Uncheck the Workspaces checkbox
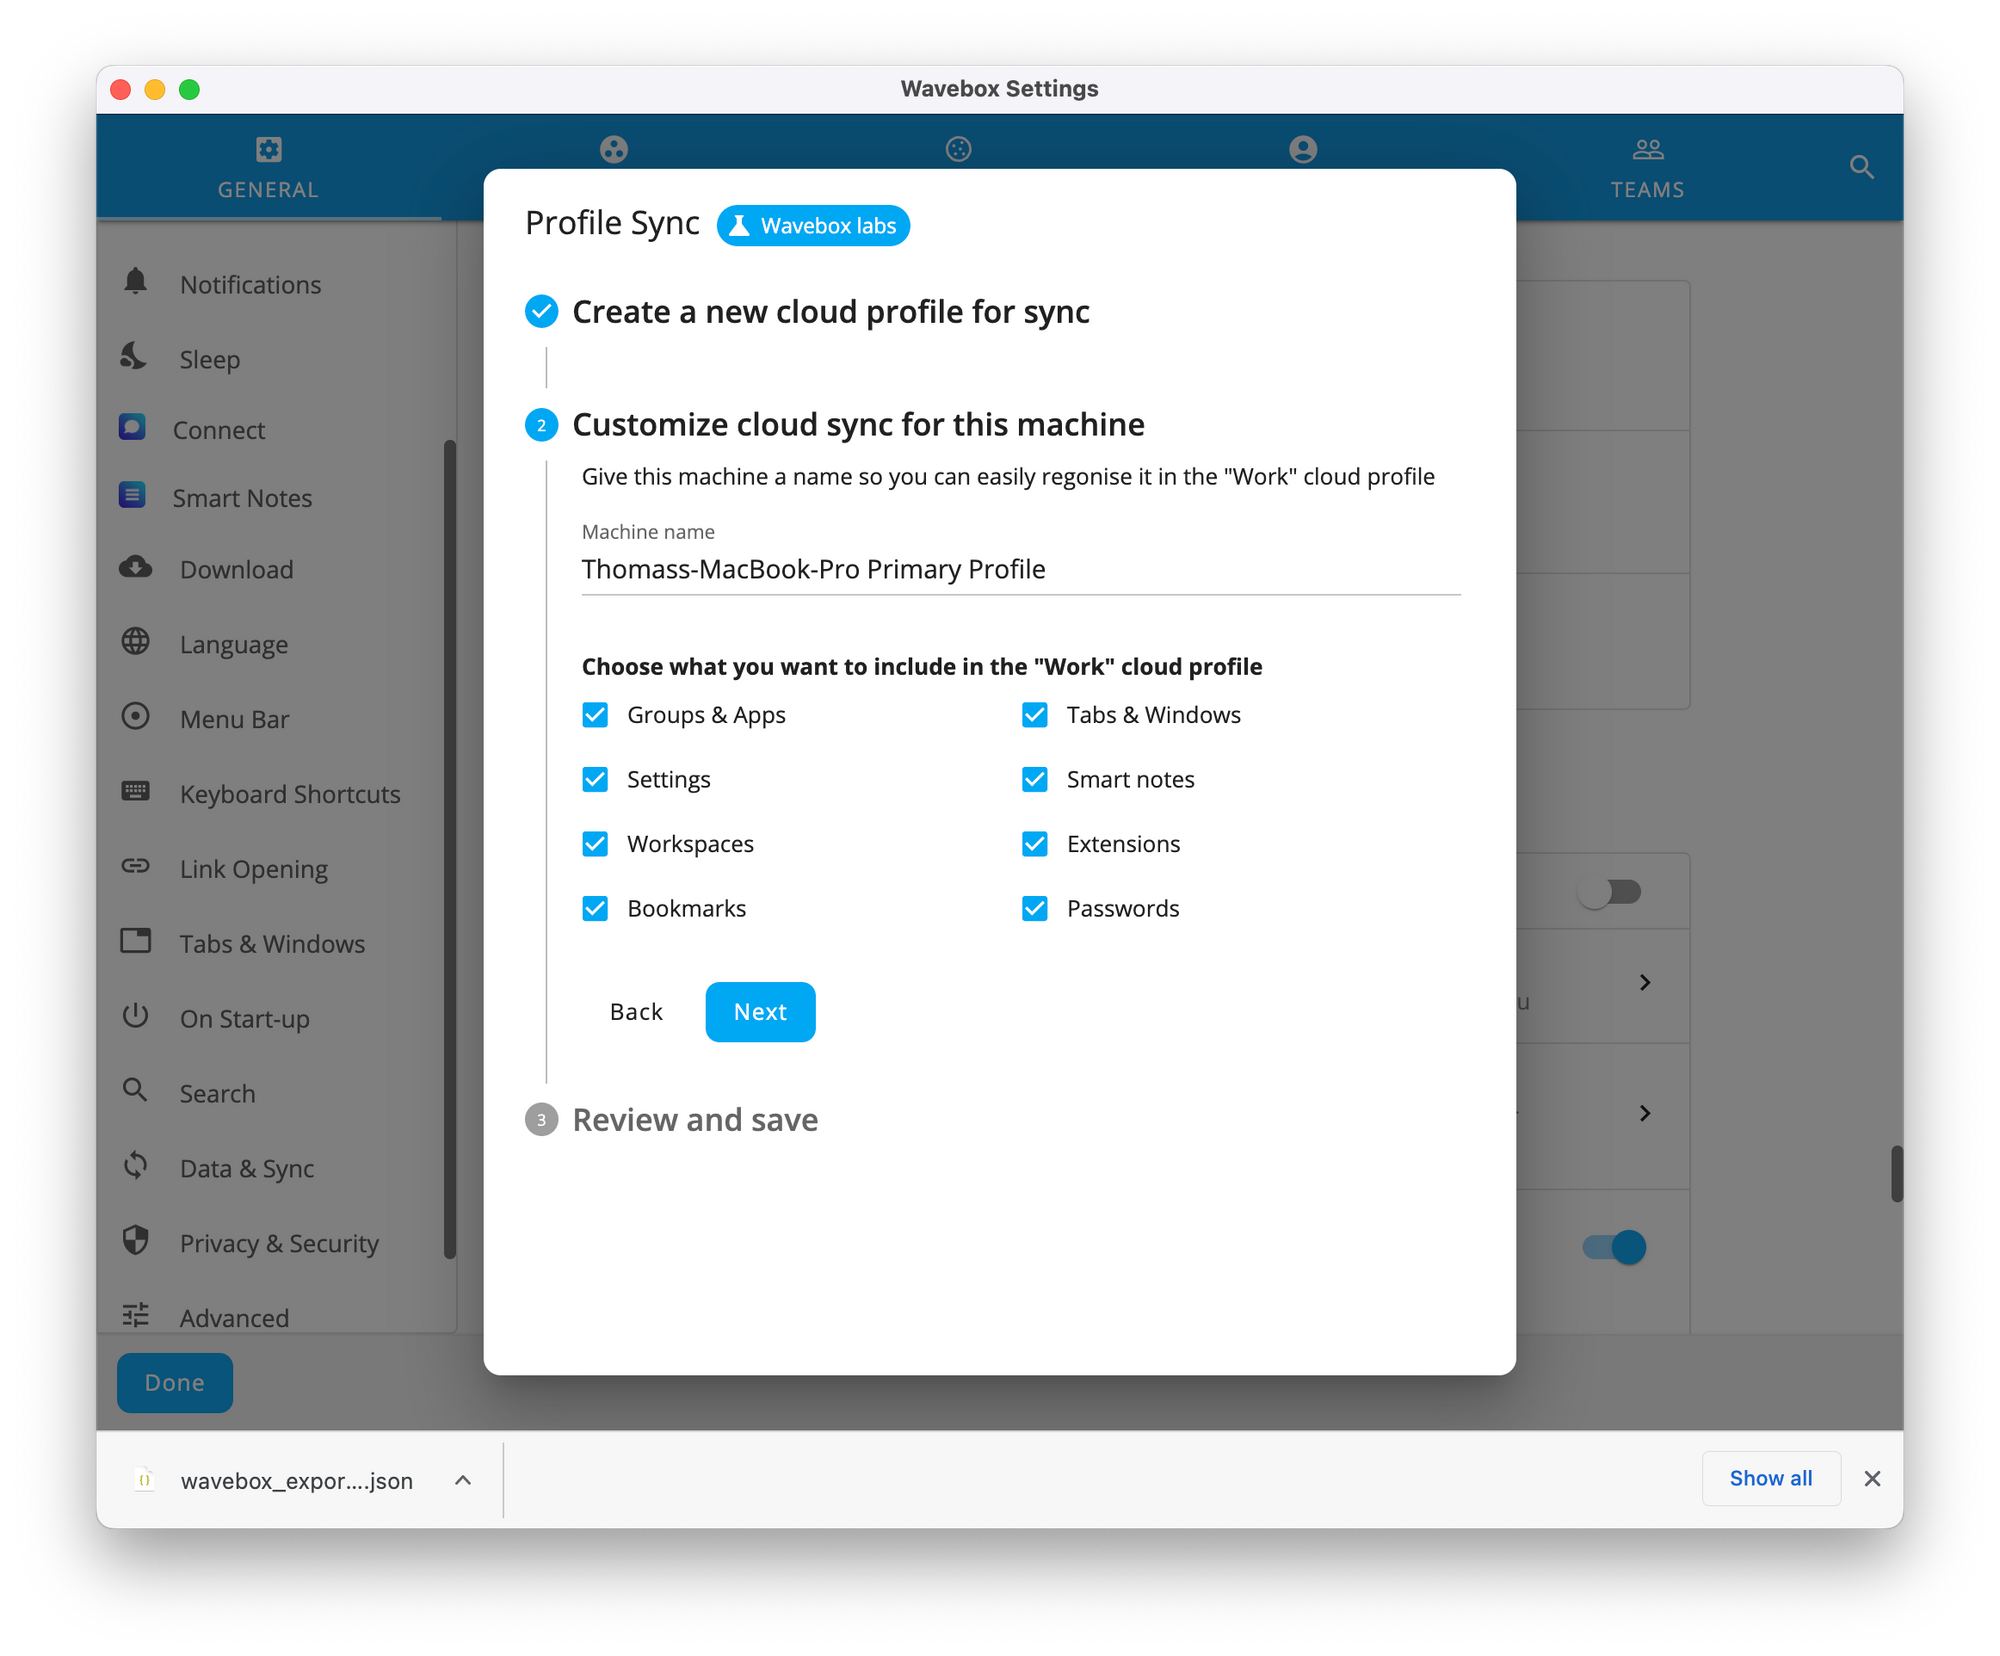 595,844
